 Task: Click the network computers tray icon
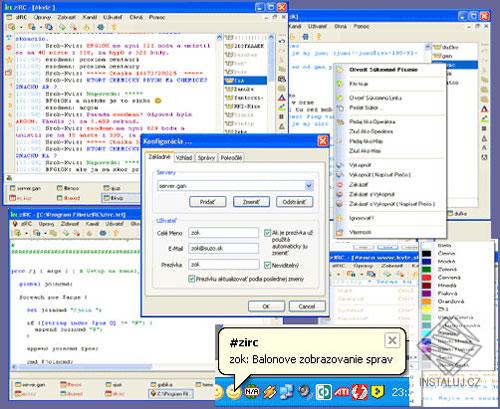pyautogui.click(x=287, y=392)
